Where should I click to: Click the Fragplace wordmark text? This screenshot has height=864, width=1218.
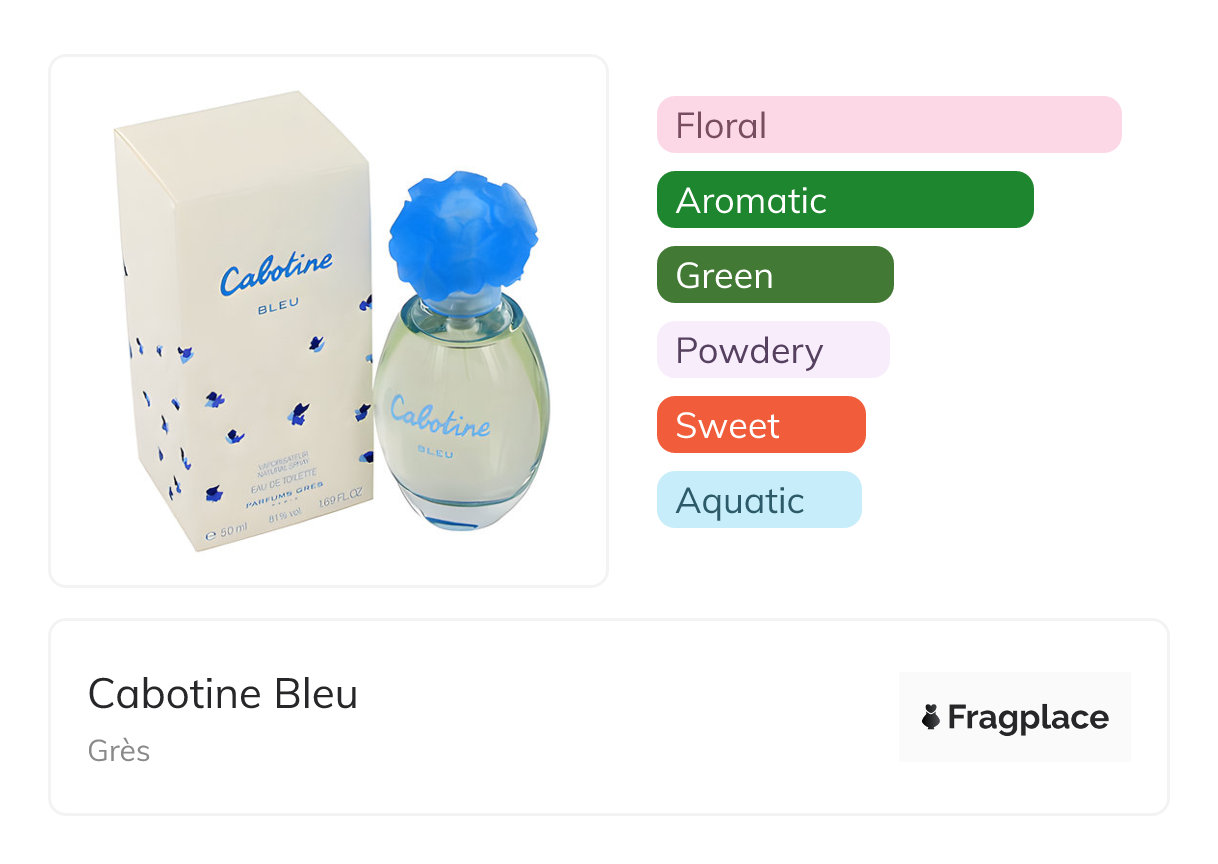[x=1028, y=718]
